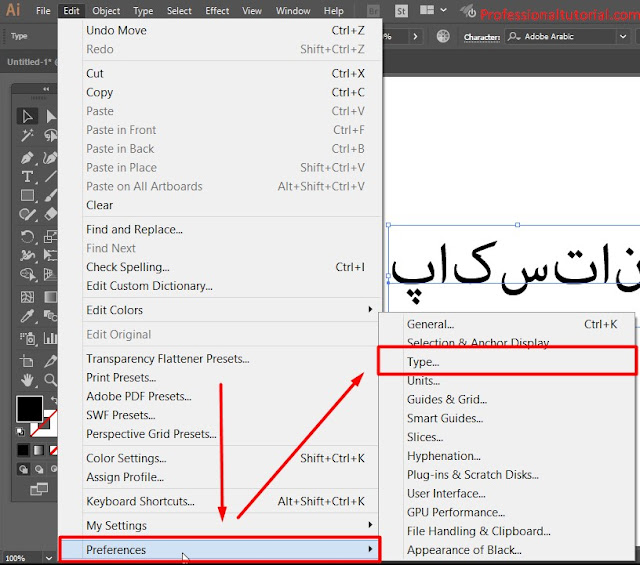Expand the opacity arrow in control bar

click(x=415, y=36)
